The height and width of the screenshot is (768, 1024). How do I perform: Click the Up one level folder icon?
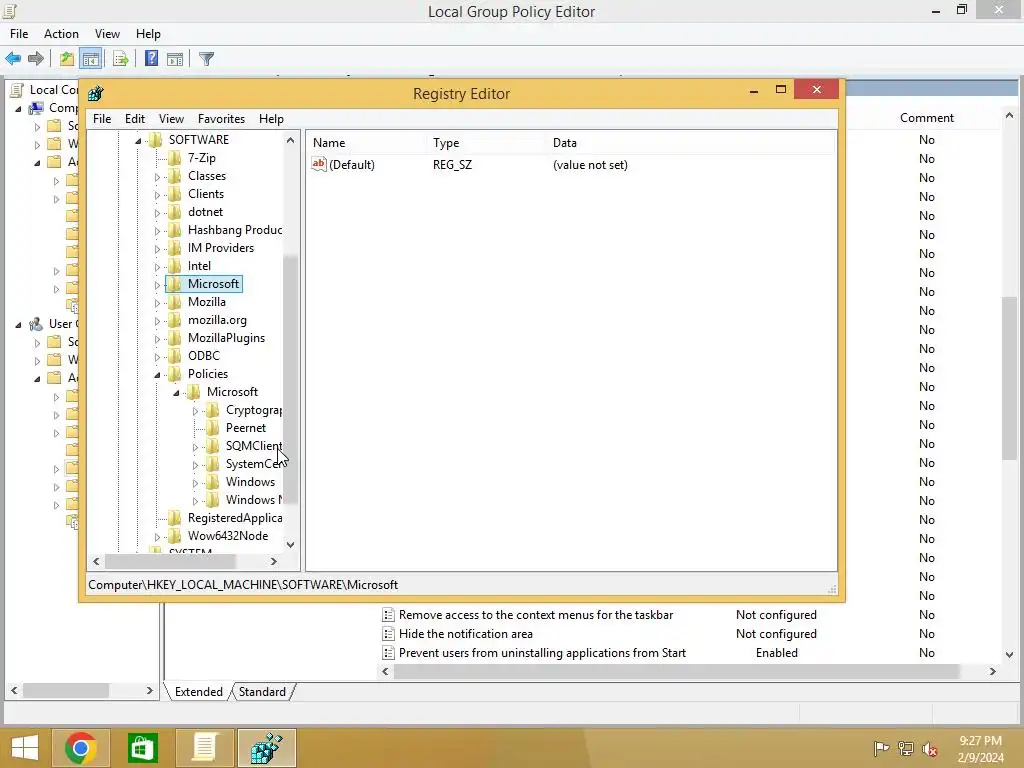click(x=67, y=59)
